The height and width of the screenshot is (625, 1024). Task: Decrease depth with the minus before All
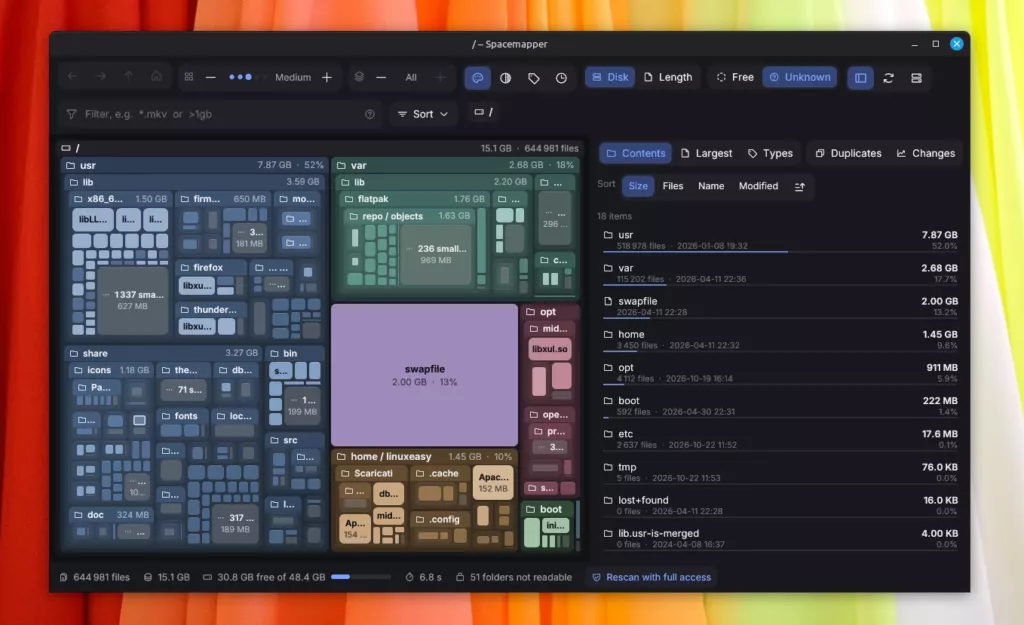click(381, 77)
